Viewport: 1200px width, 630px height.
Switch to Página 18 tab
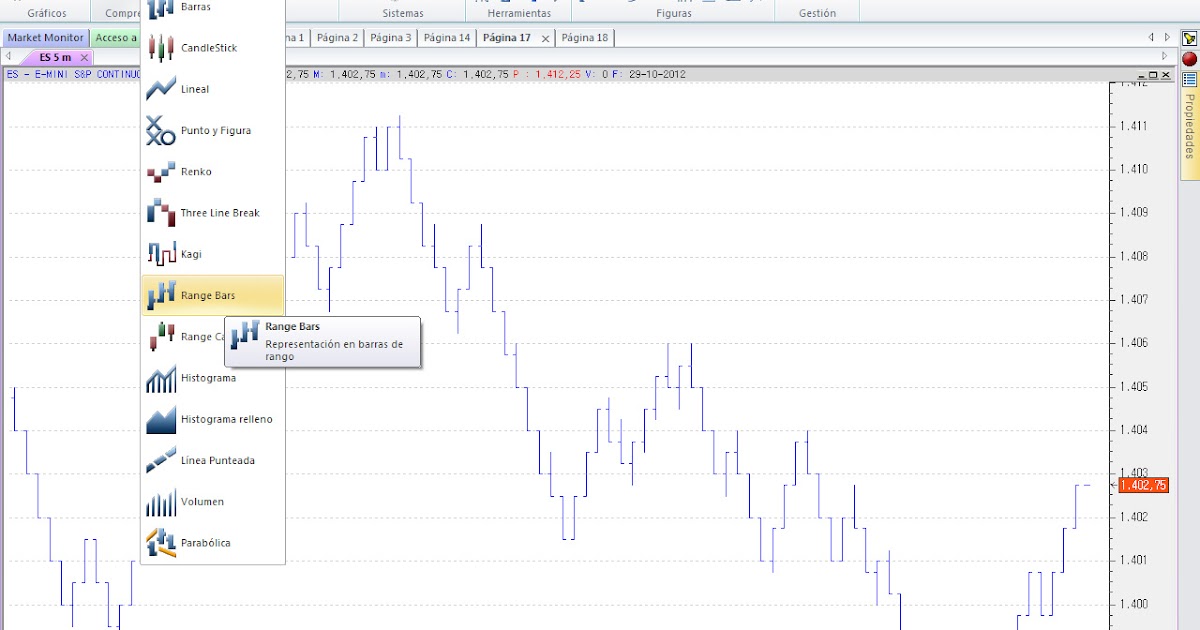point(584,38)
